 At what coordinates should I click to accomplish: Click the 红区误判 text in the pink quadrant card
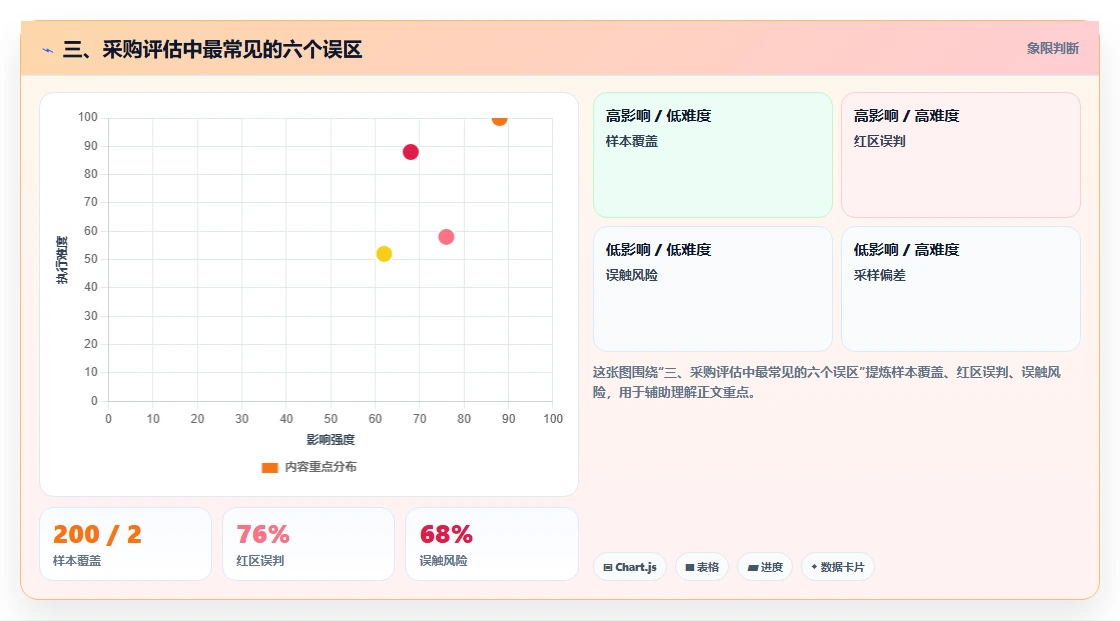[x=879, y=141]
